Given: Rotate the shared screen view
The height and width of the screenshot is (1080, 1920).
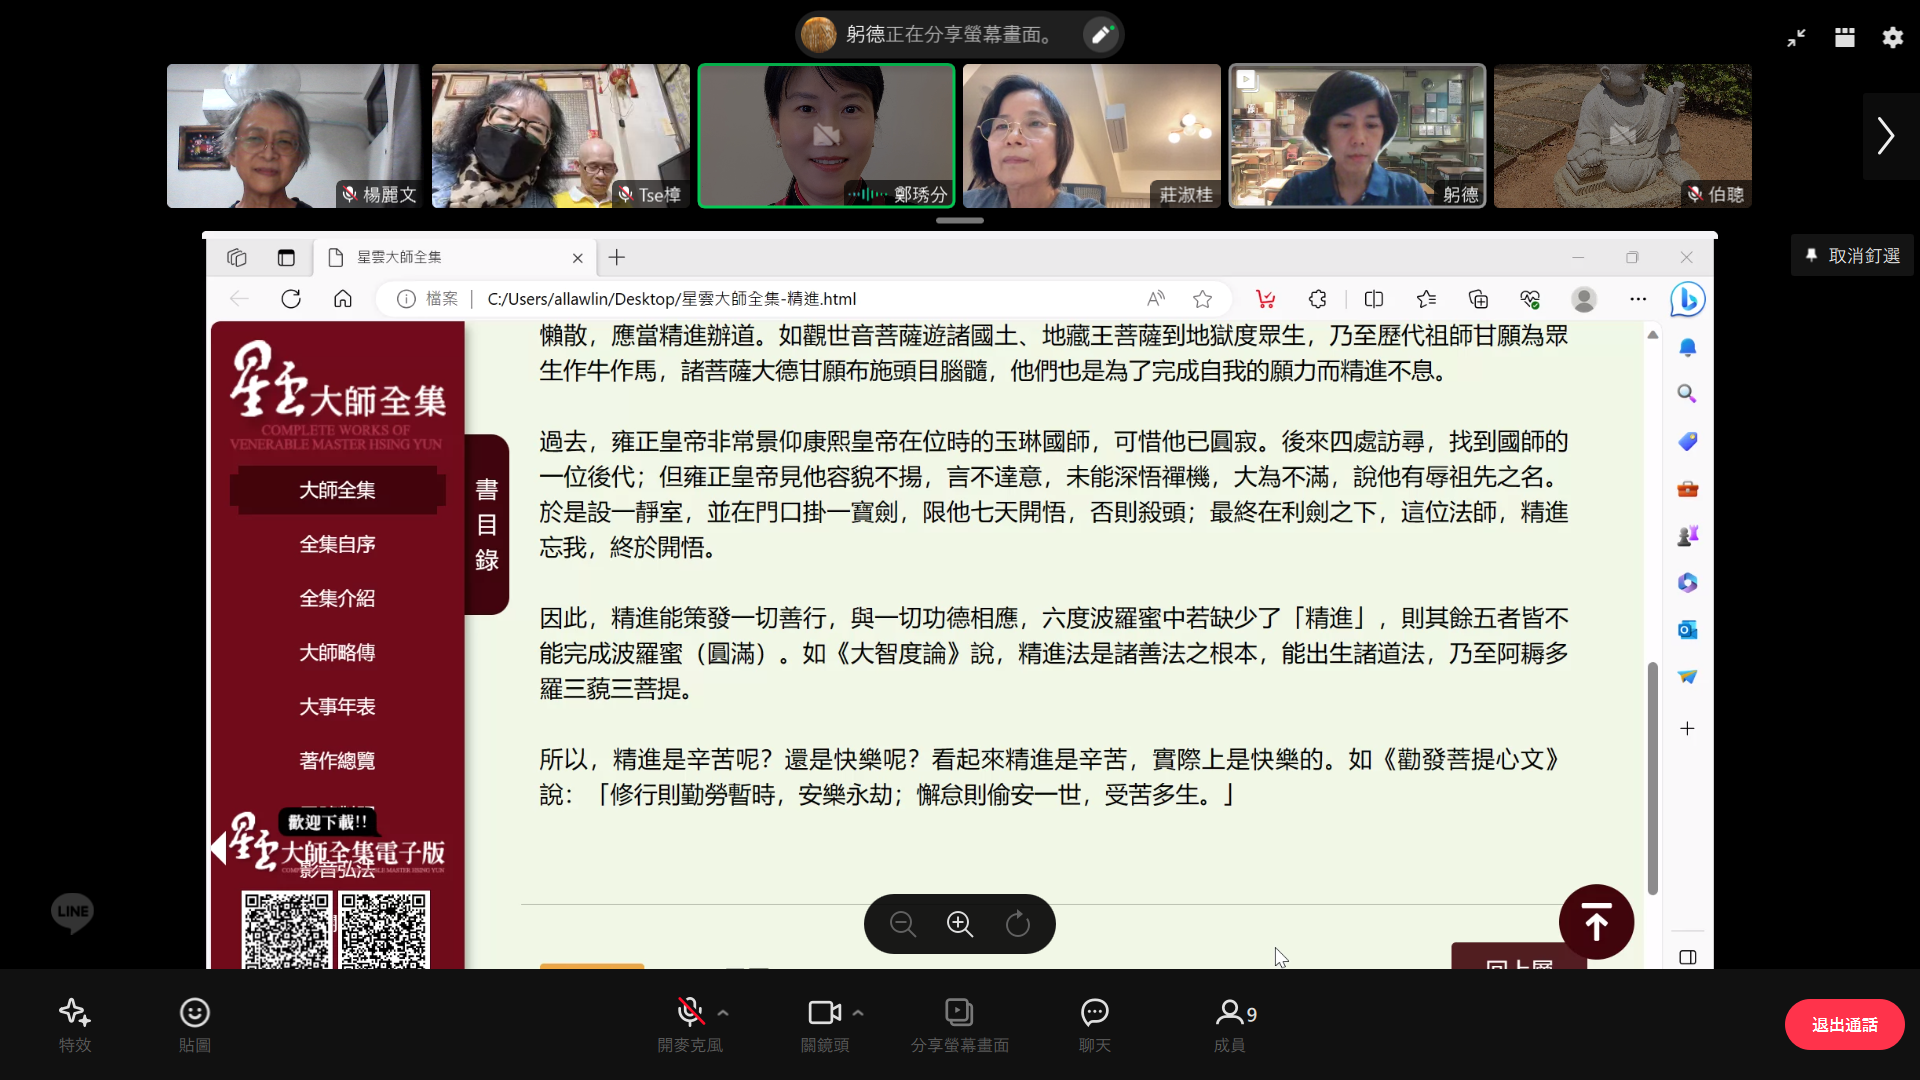Looking at the screenshot, I should [1018, 924].
